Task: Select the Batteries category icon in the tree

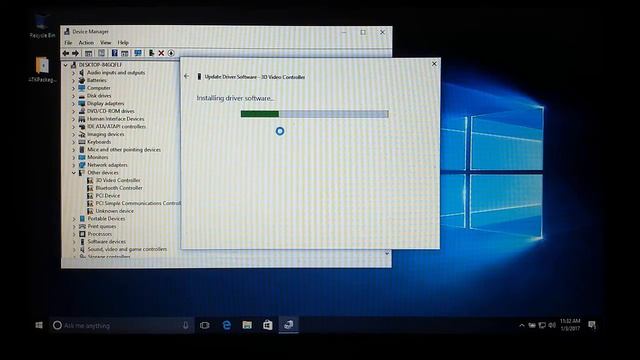Action: click(82, 80)
